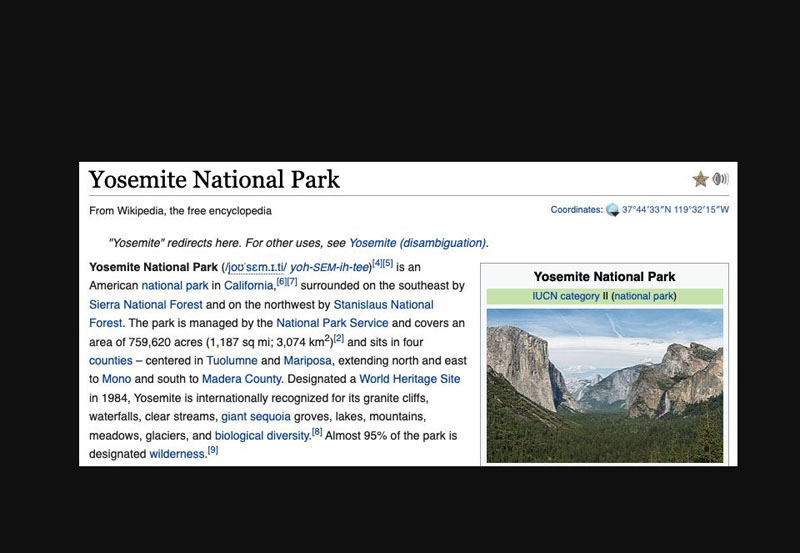Open citation reference [4]
Screen dimensions: 800x553
pyautogui.click(x=377, y=263)
